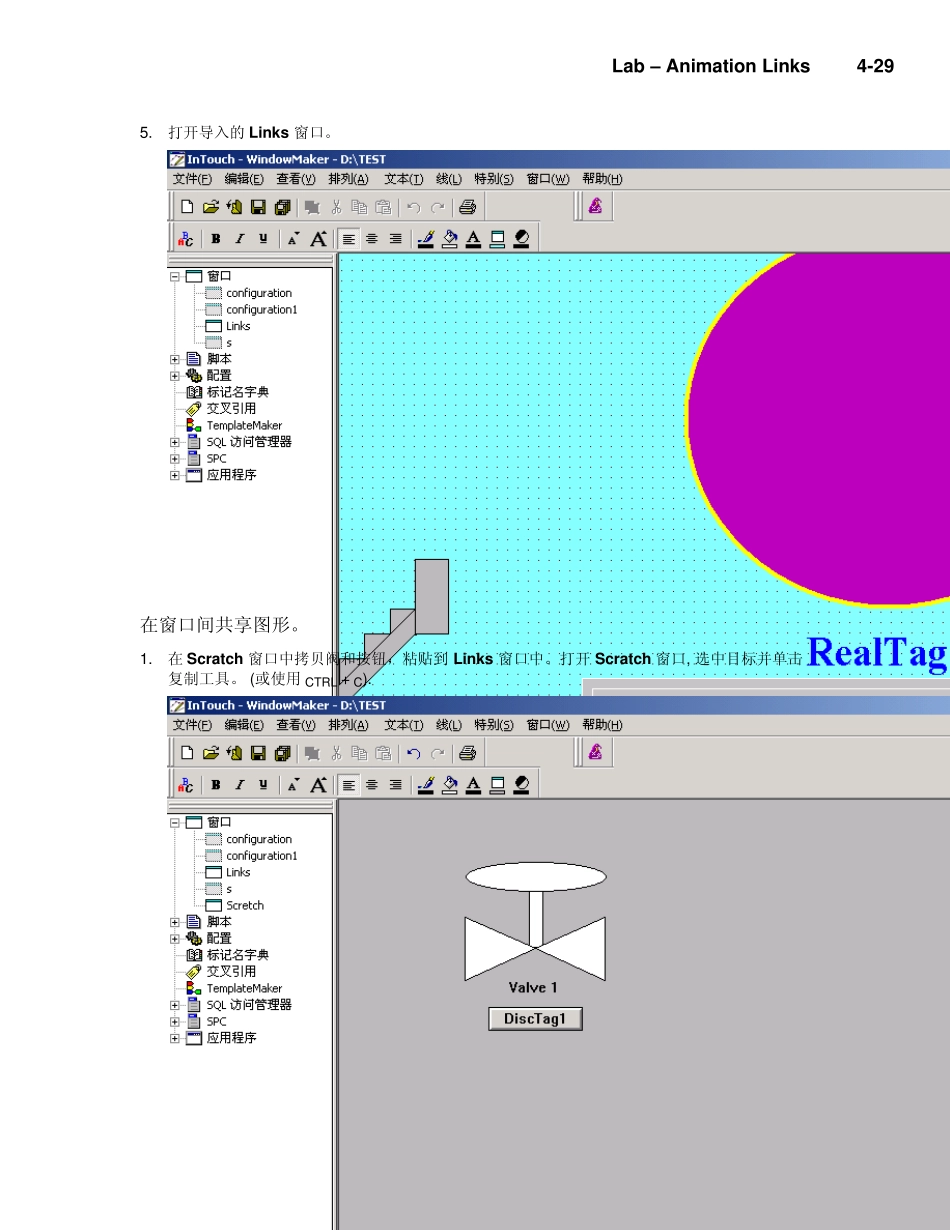This screenshot has width=950, height=1230.
Task: Click Enlarge Font large-A icon in upper screenshot
Action: tap(318, 238)
